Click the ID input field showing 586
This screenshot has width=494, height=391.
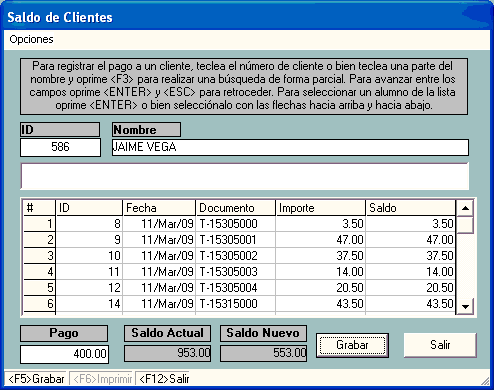(x=60, y=147)
